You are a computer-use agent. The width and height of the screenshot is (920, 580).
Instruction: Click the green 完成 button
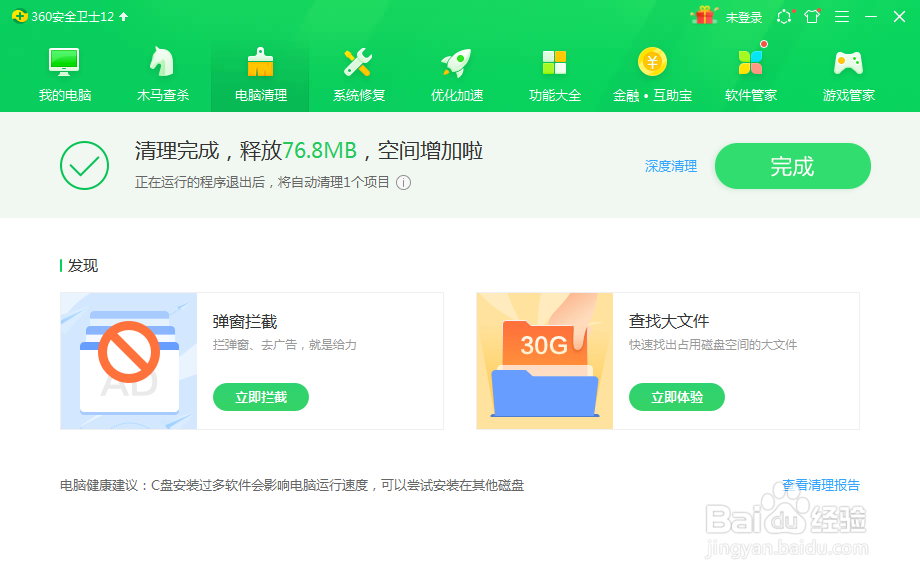(x=793, y=166)
